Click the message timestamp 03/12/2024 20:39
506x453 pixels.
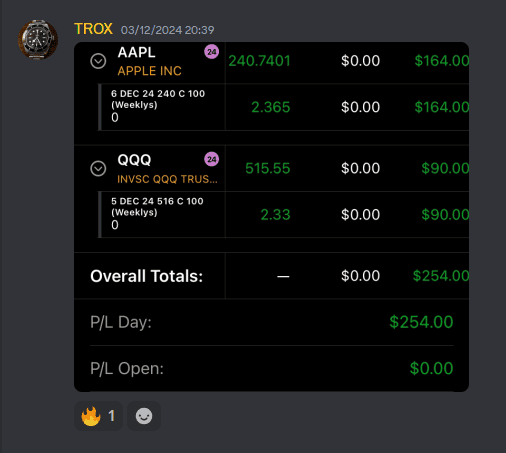(167, 30)
